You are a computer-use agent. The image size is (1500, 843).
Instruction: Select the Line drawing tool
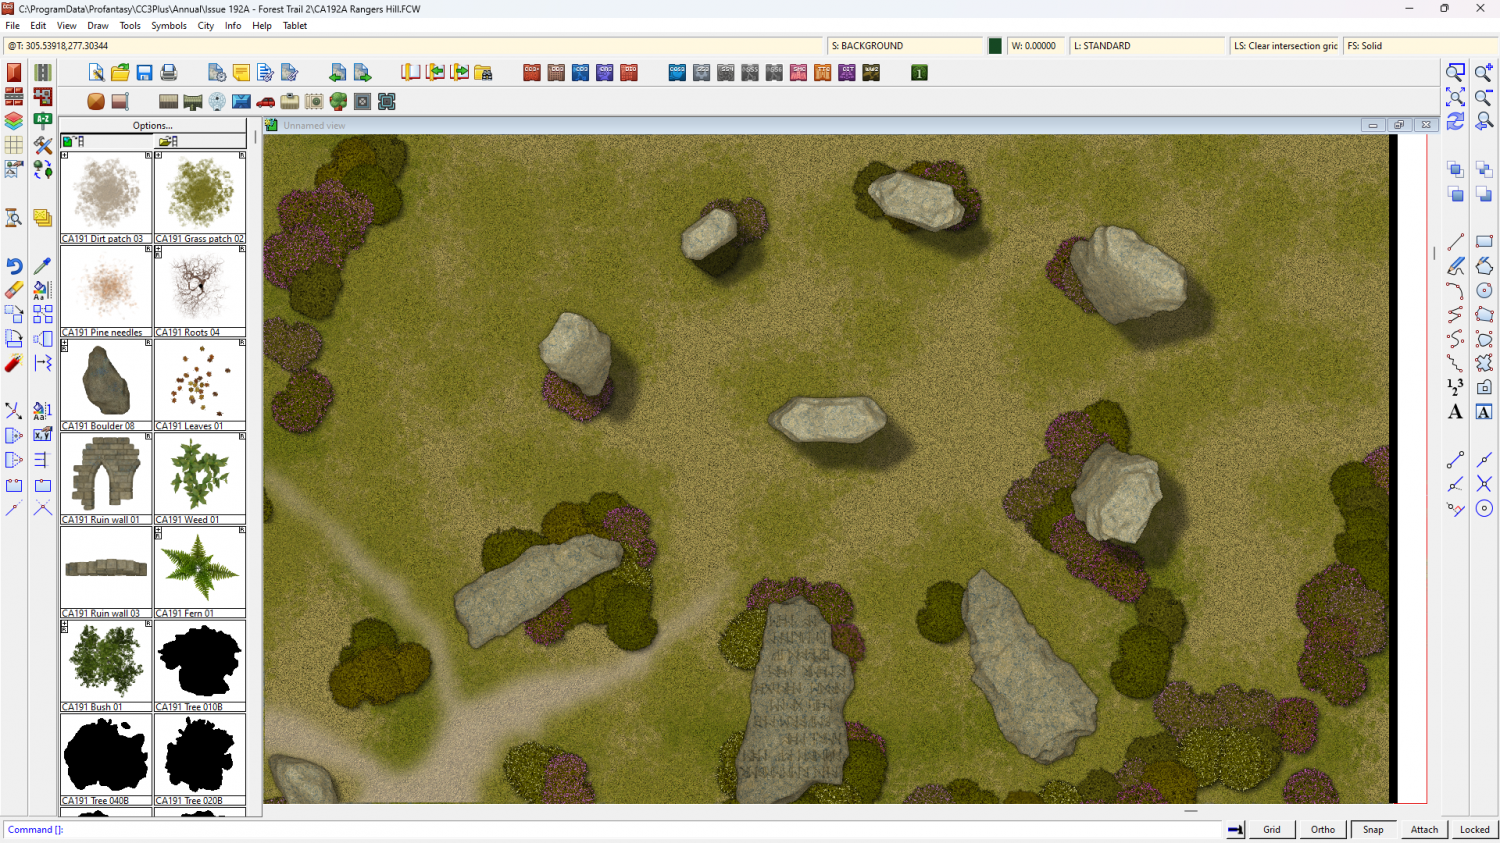1456,241
